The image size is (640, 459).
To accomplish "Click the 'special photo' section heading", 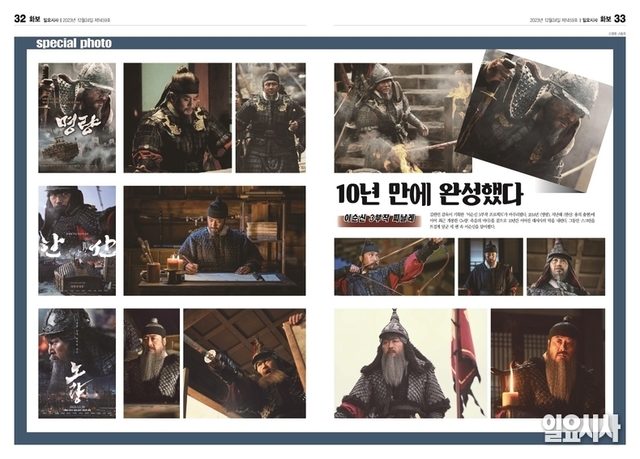I will click(x=74, y=43).
